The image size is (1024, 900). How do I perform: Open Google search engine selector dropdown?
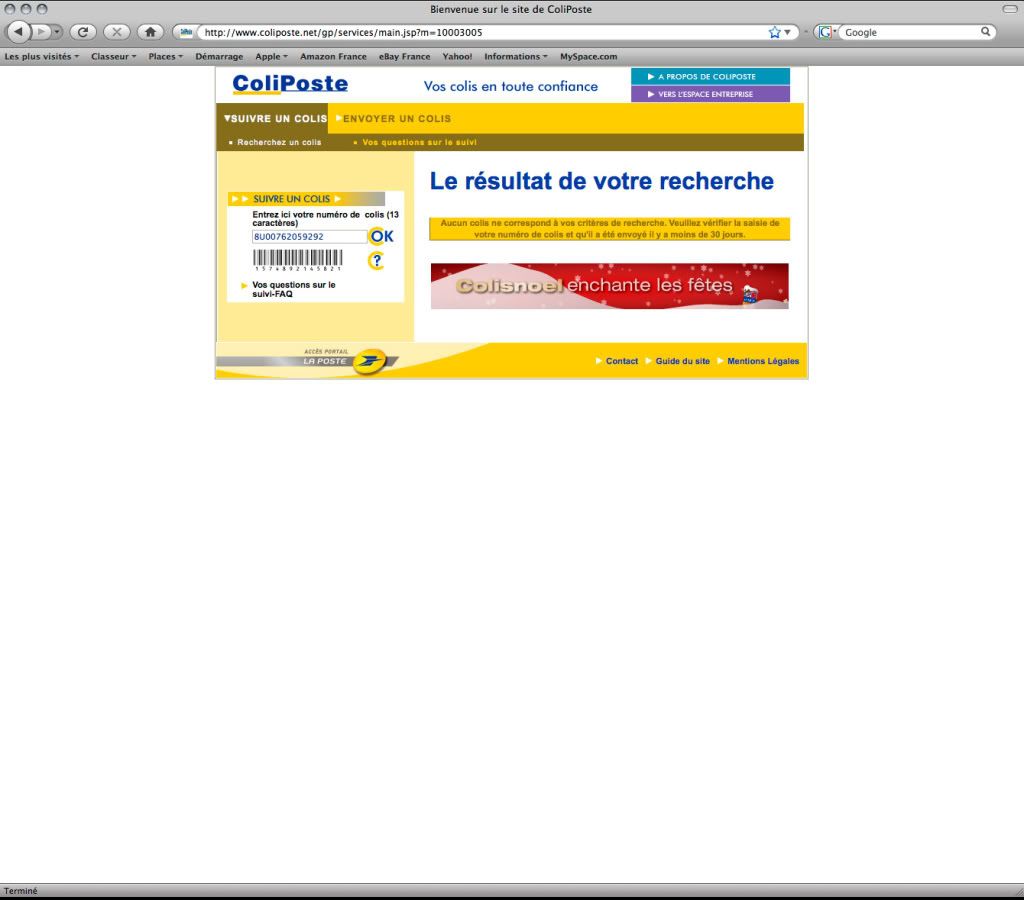click(826, 32)
